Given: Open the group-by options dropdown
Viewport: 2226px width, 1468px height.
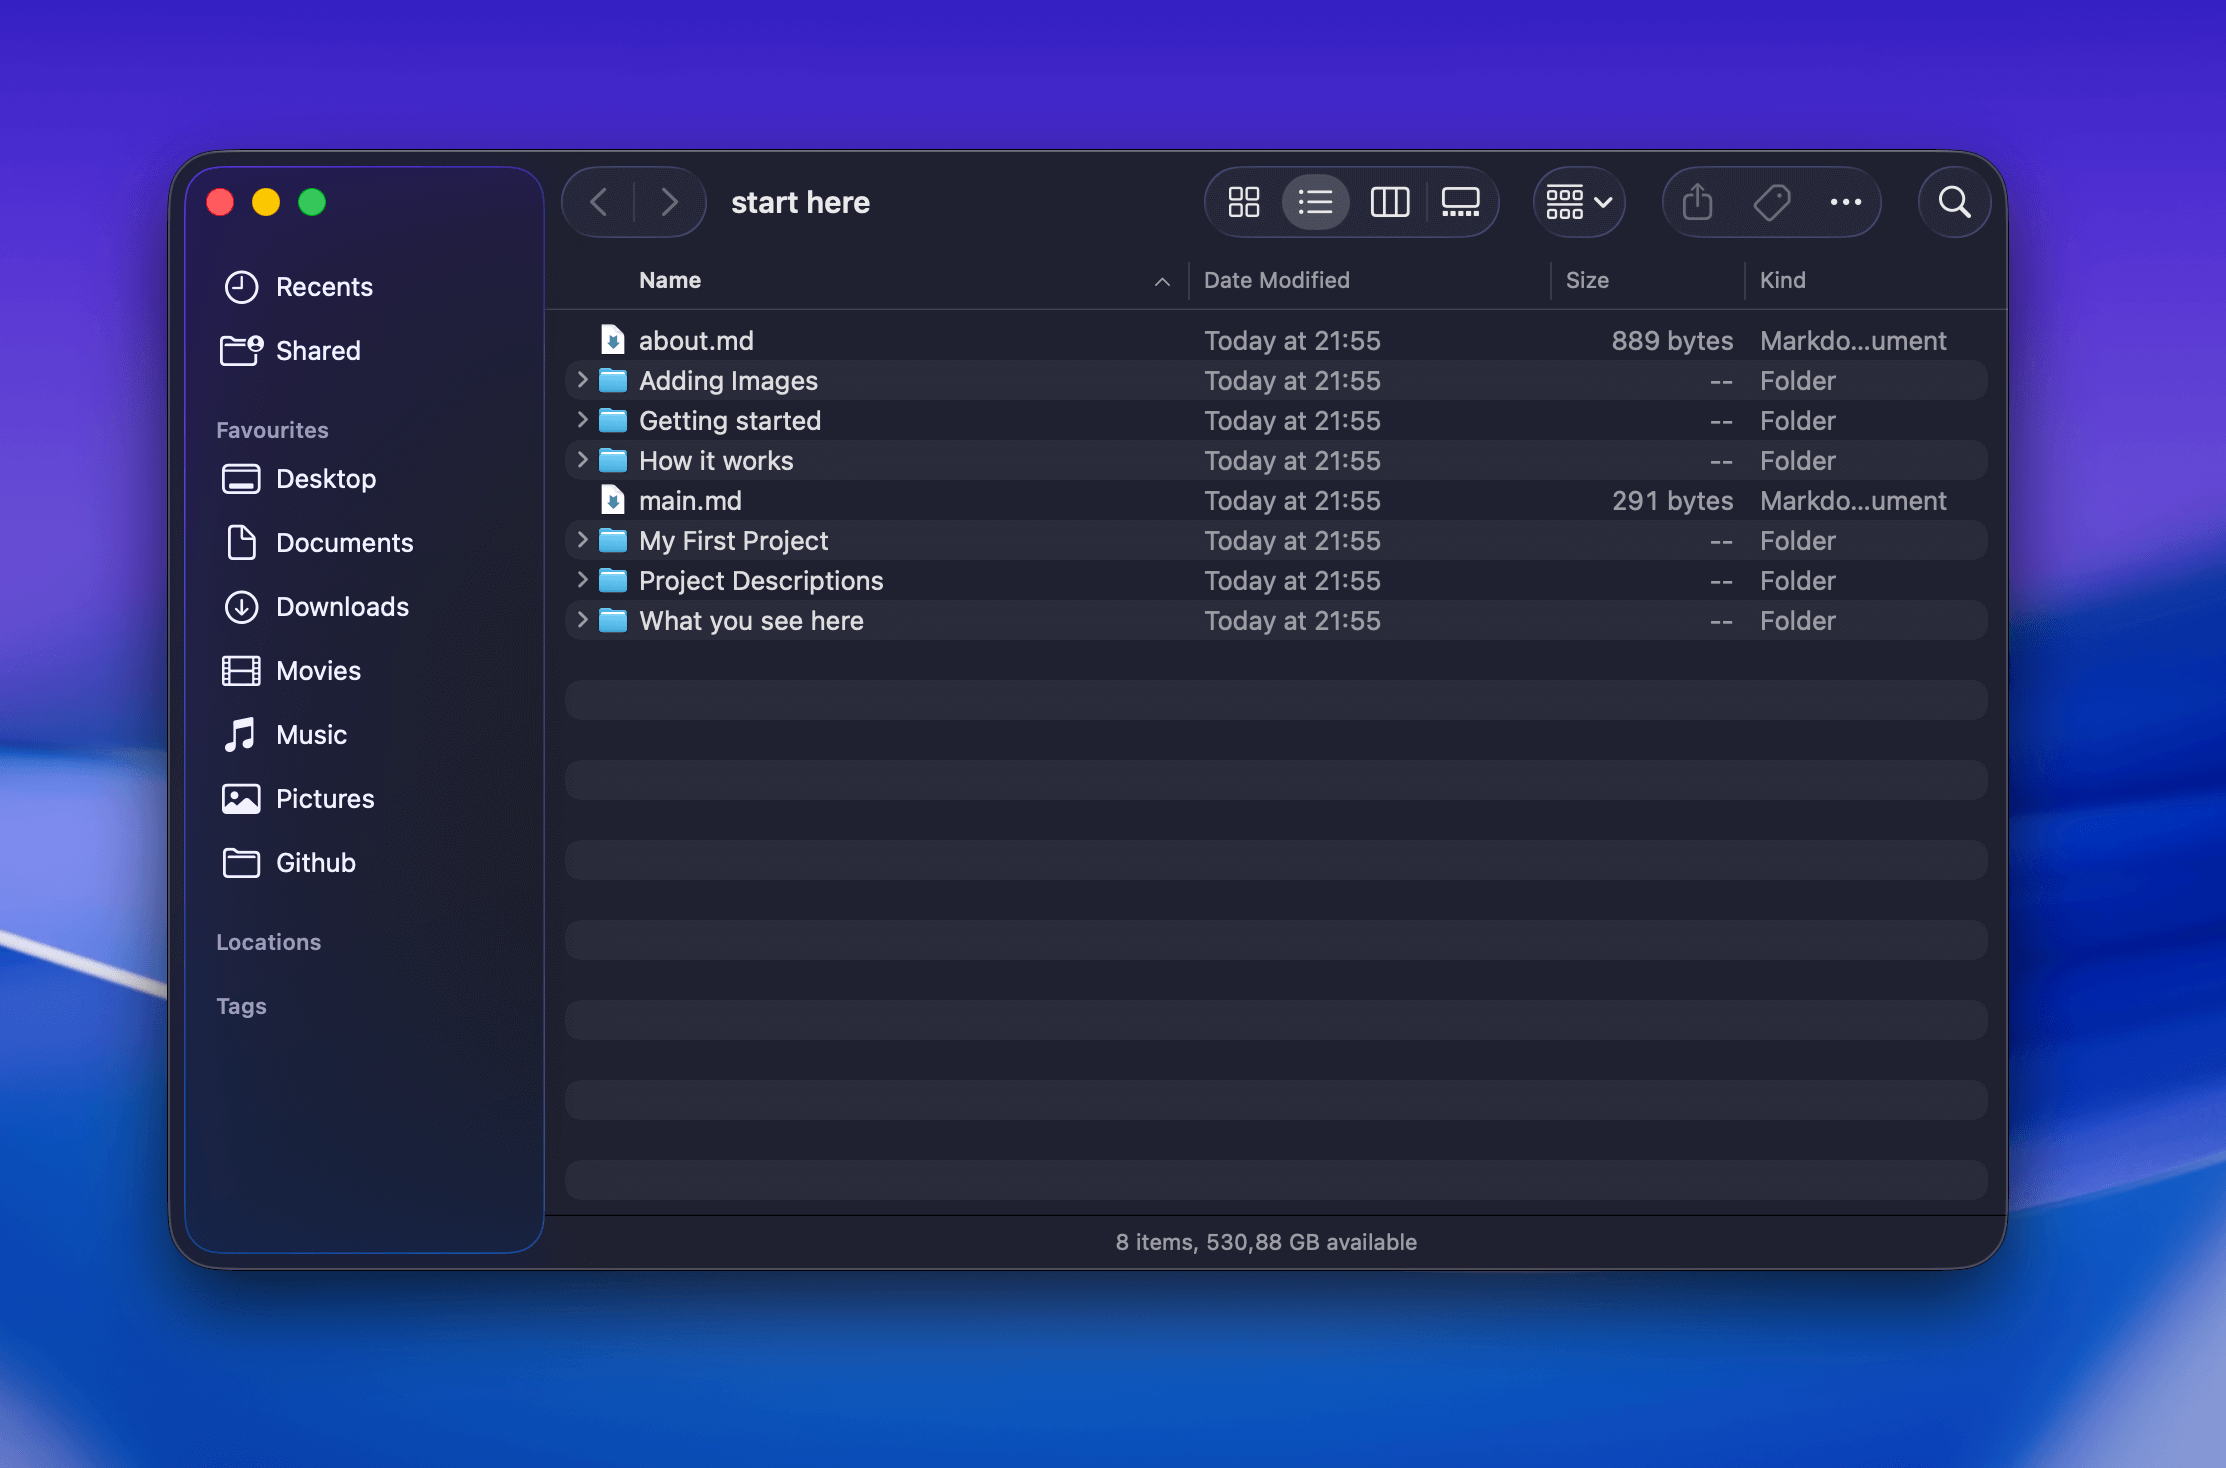Looking at the screenshot, I should point(1579,202).
